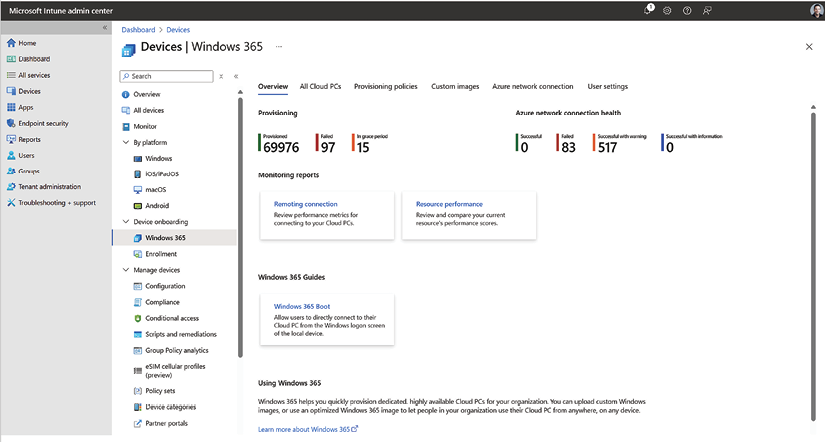Open settings gear in top bar
The image size is (825, 442).
click(x=667, y=11)
